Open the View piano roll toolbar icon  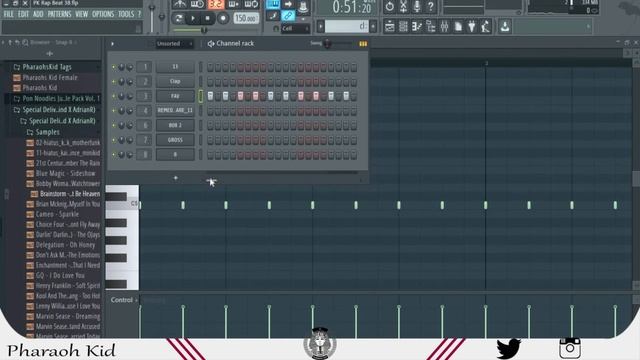pyautogui.click(x=417, y=27)
